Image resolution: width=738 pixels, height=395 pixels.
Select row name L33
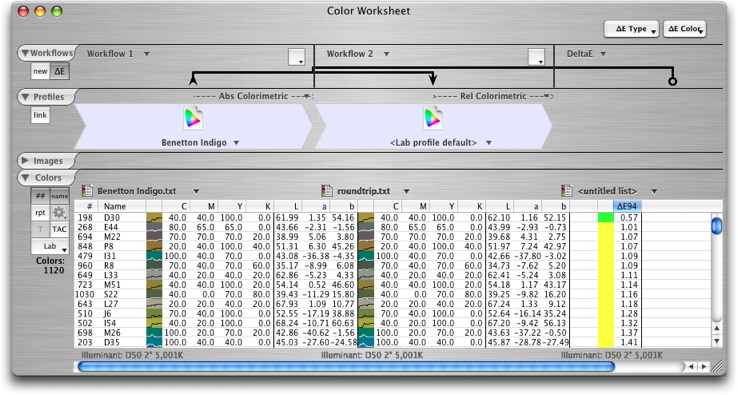(111, 275)
